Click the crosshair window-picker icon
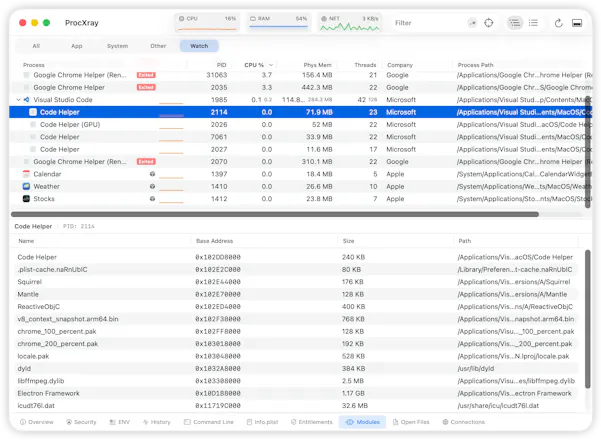The height and width of the screenshot is (440, 601). [489, 23]
